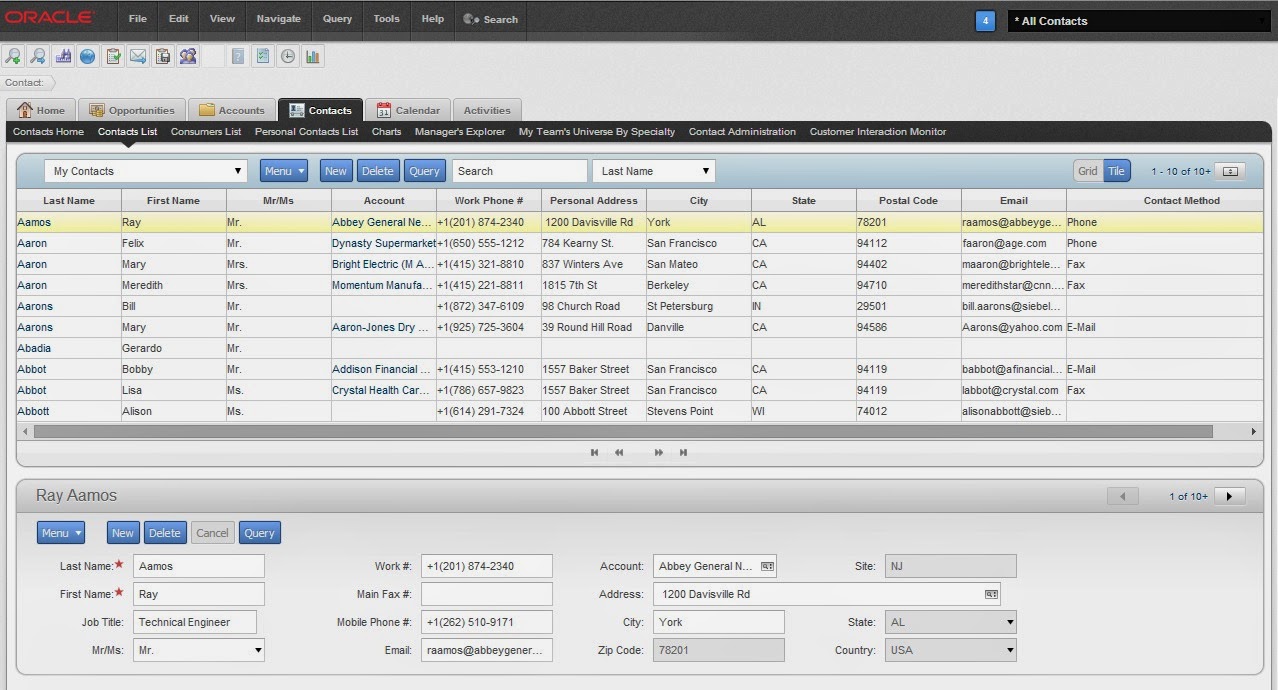The height and width of the screenshot is (690, 1278).
Task: Click the Execute Query magnifier-arrow icon
Action: point(38,56)
